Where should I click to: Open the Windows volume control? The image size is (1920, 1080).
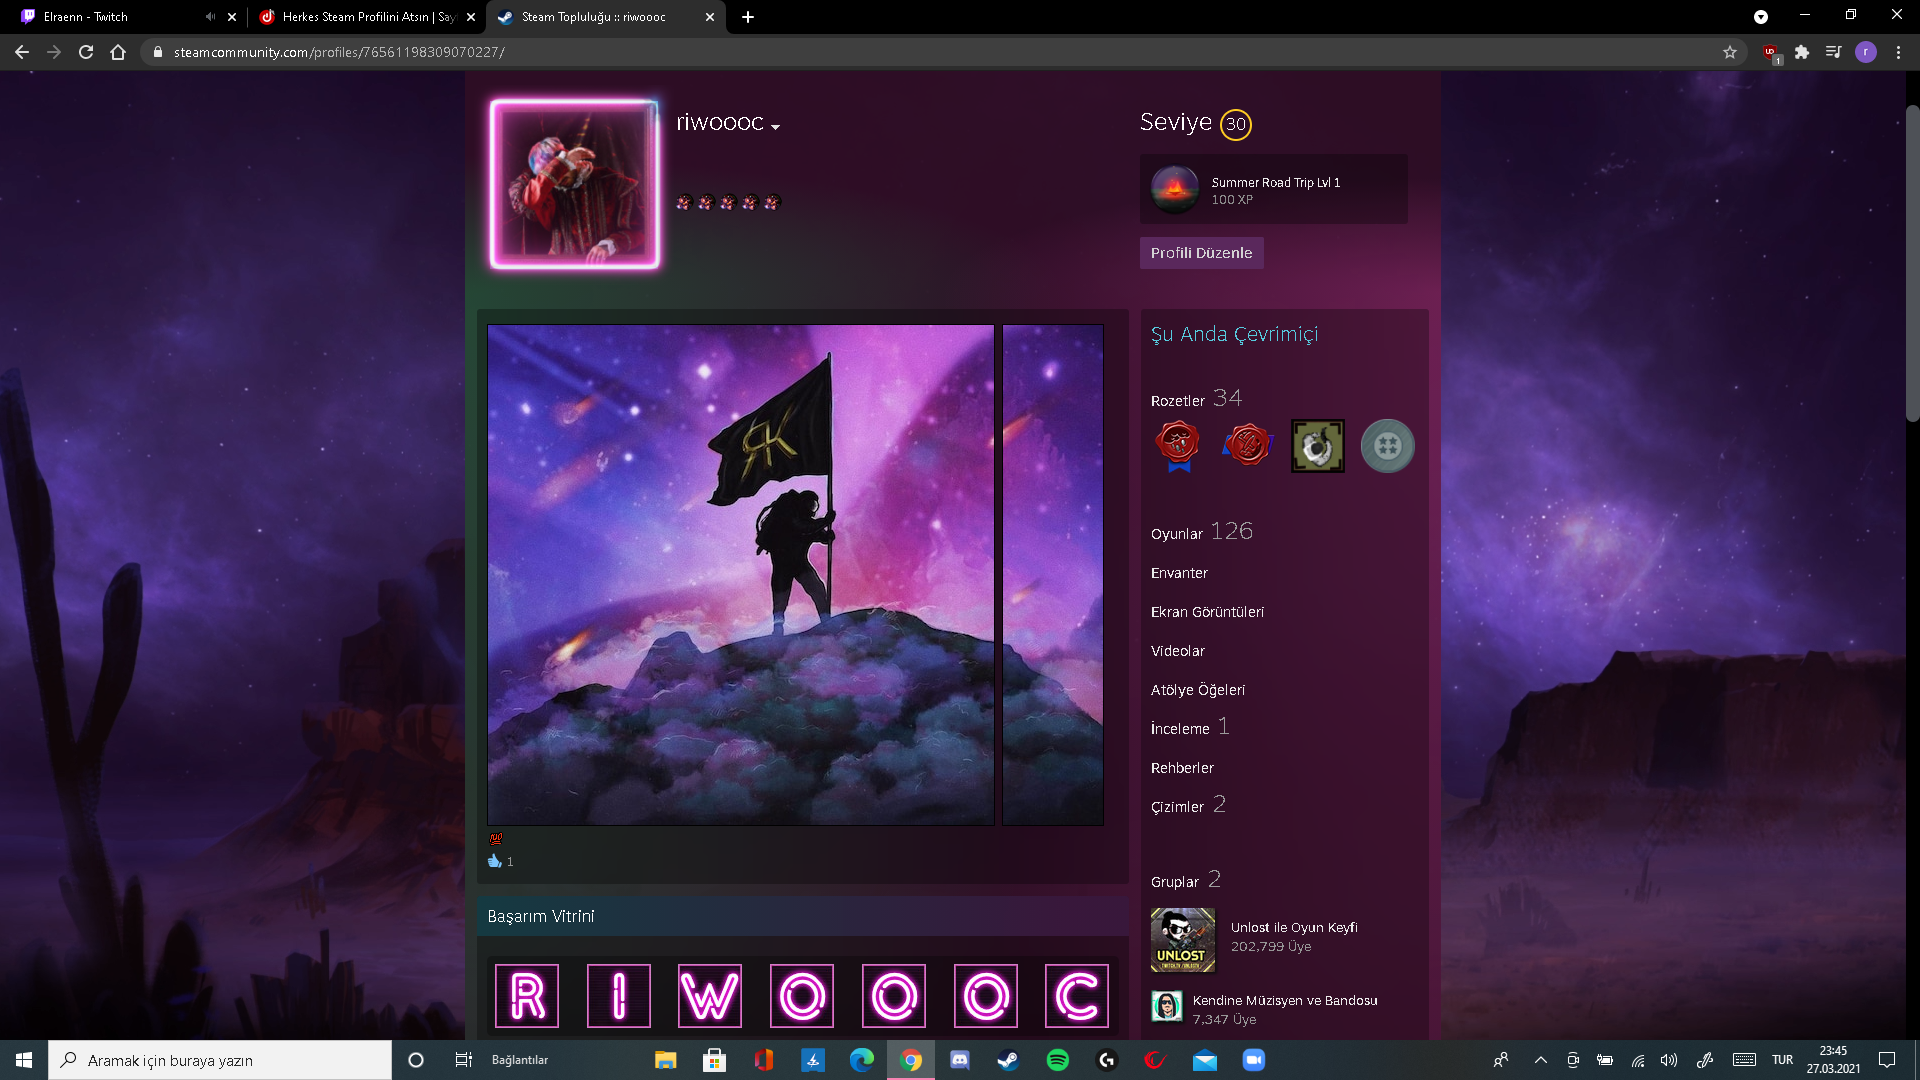[x=1669, y=1060]
